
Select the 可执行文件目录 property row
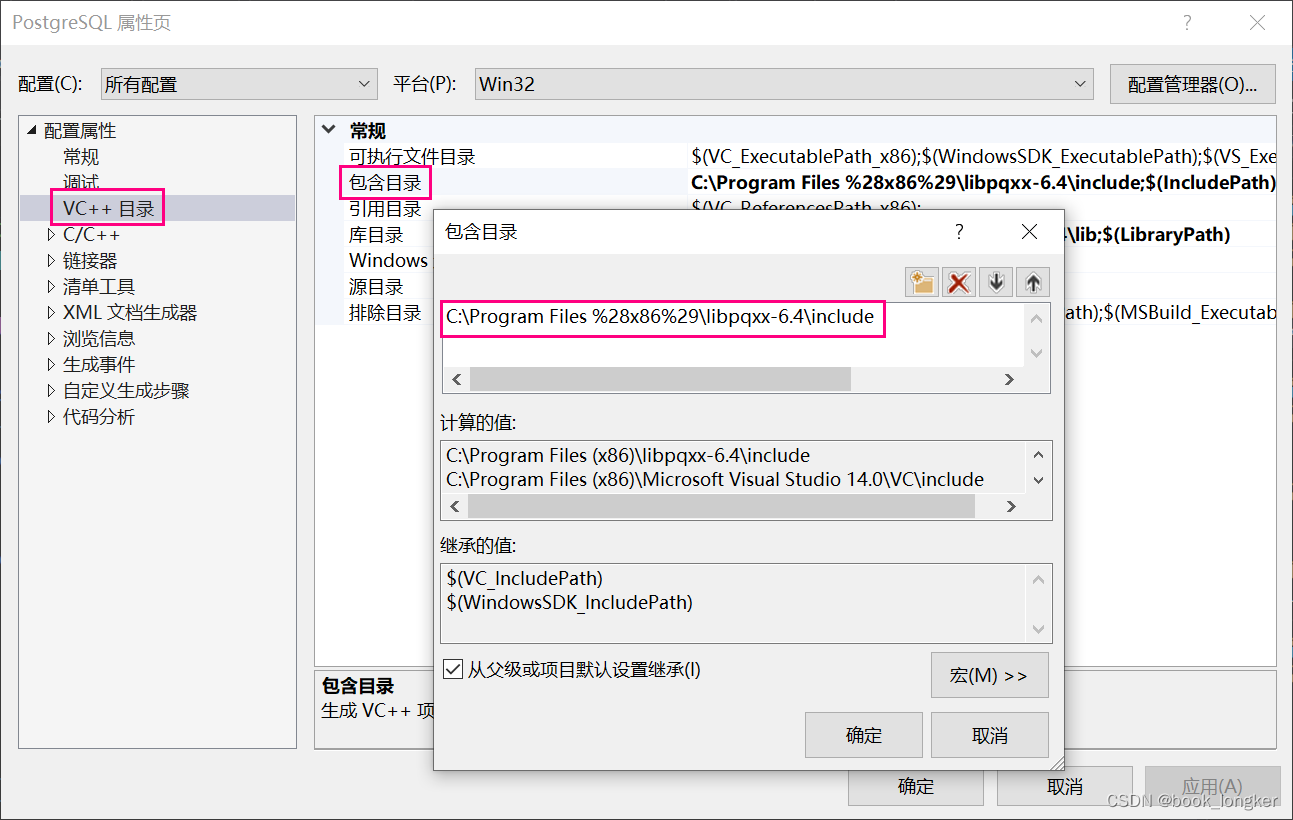pos(412,157)
